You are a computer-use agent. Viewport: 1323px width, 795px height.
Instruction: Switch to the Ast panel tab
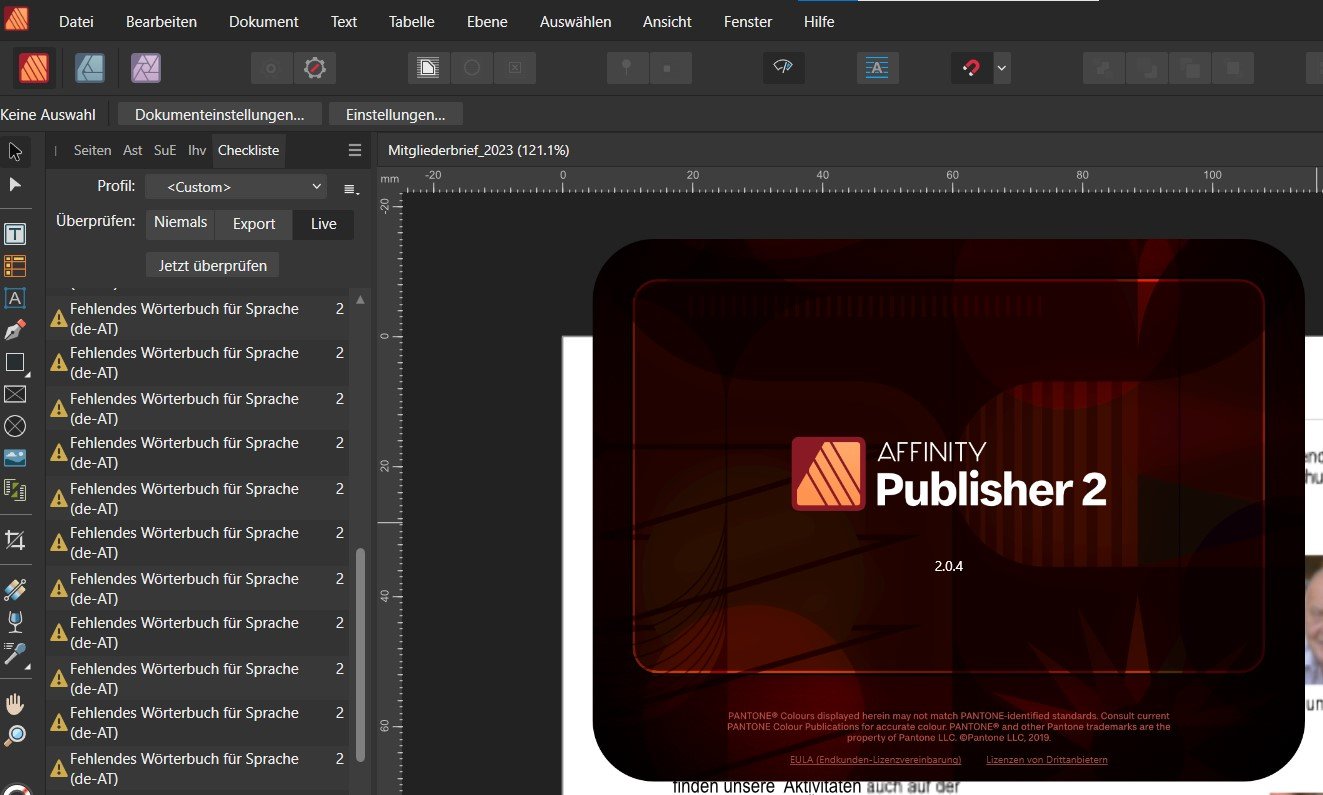(x=133, y=151)
